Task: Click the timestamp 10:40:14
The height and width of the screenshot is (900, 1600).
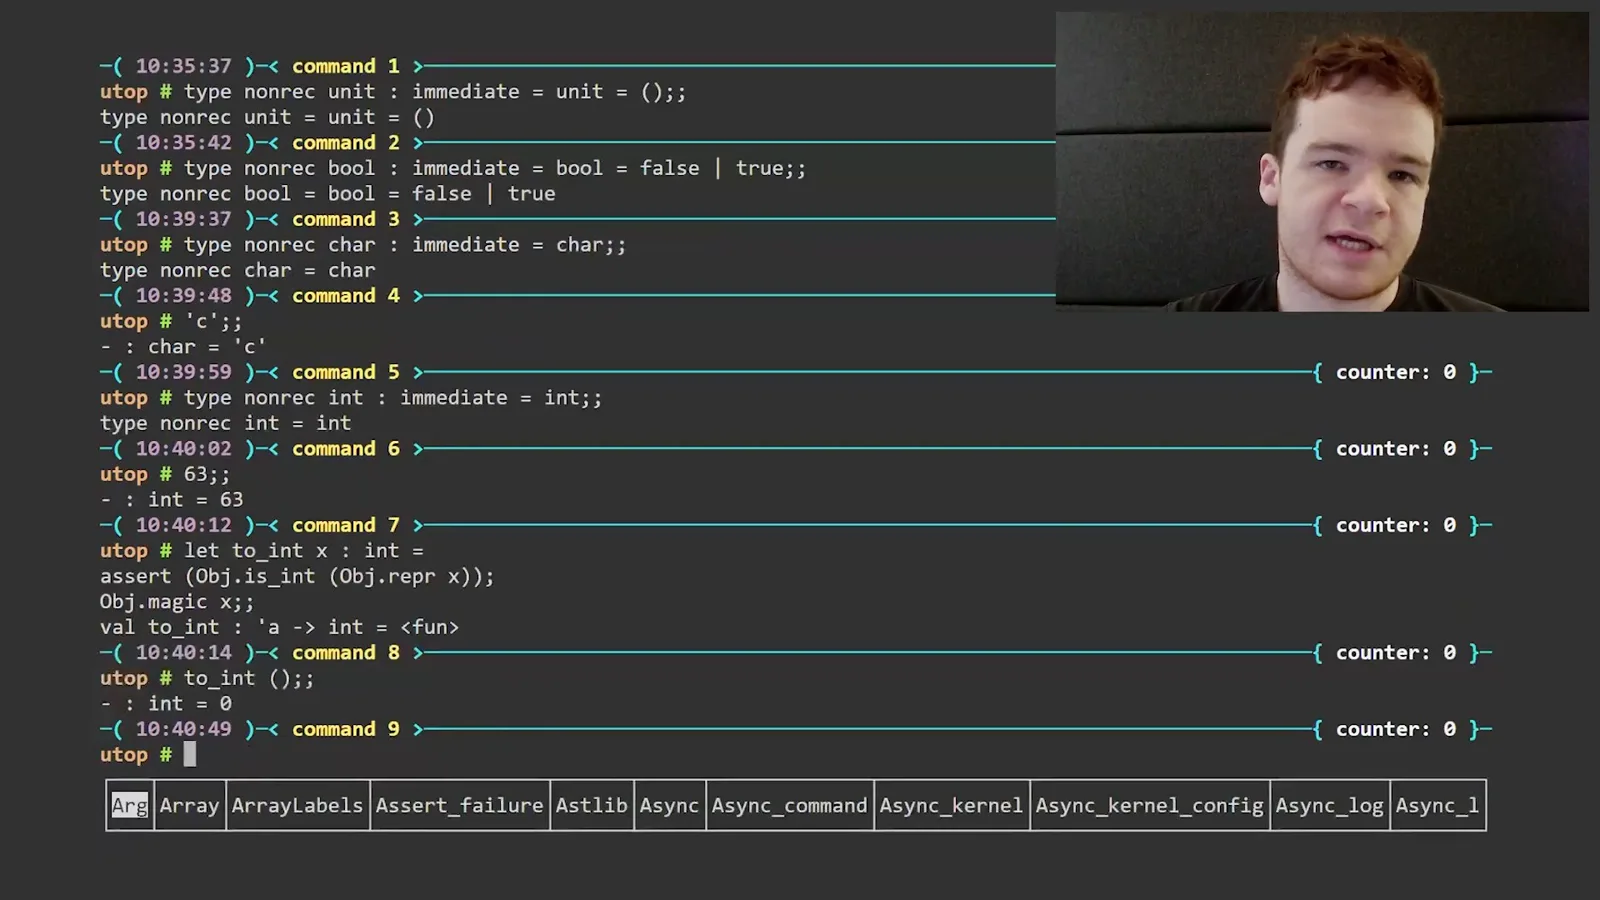Action: [183, 652]
